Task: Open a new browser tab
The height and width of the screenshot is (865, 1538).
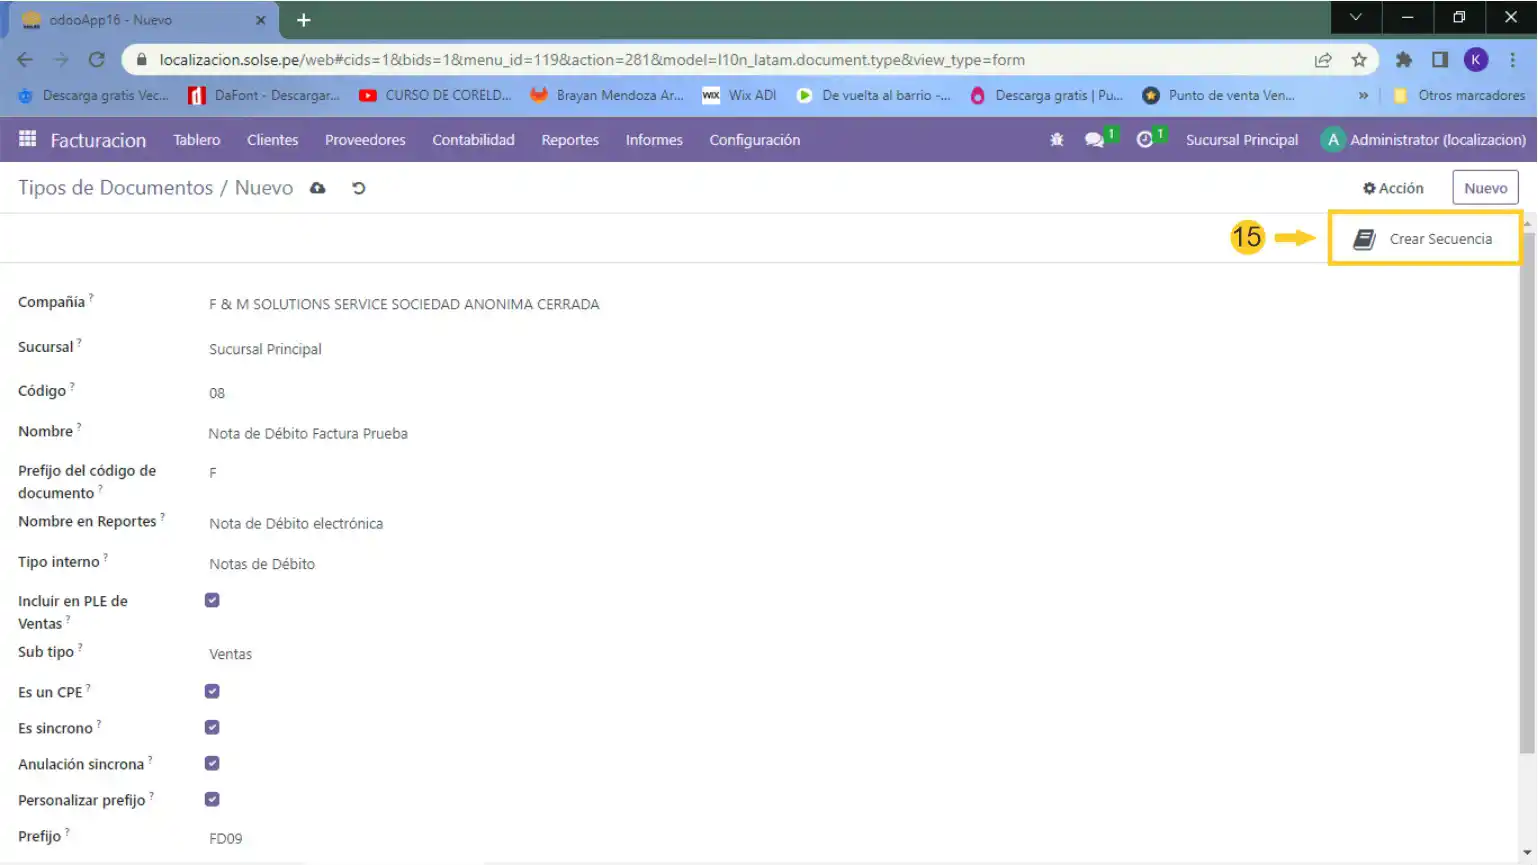Action: click(304, 20)
